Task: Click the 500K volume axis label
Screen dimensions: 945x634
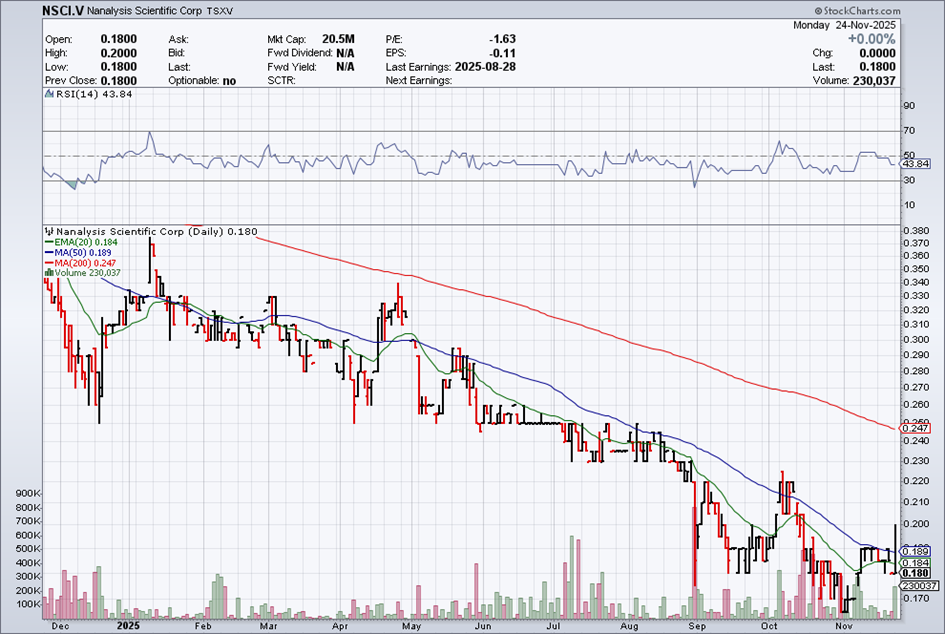Action: pyautogui.click(x=28, y=549)
